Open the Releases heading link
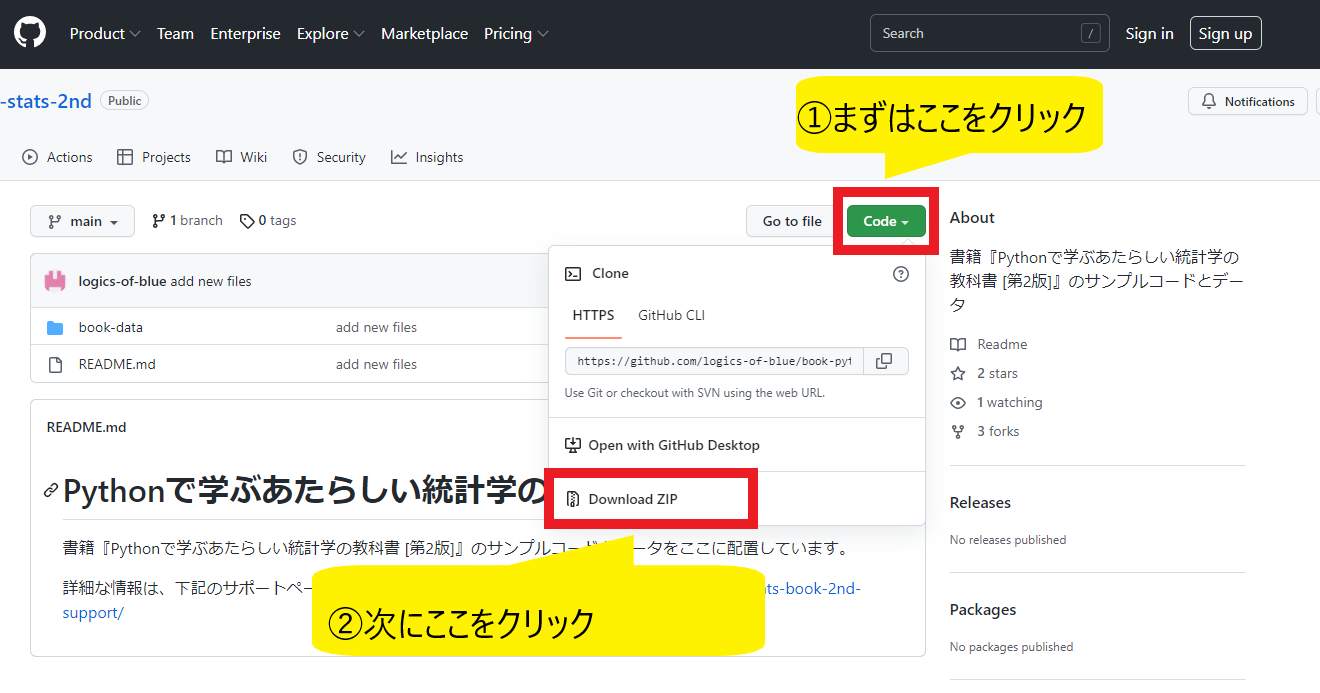This screenshot has width=1320, height=693. 980,502
